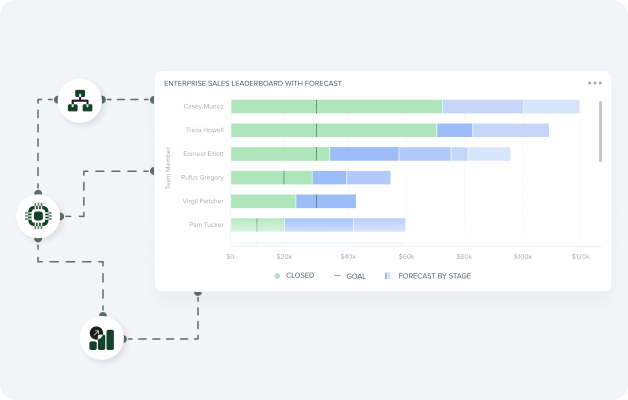This screenshot has width=628, height=400.
Task: Click the bar chart analytics icon
Action: click(101, 339)
